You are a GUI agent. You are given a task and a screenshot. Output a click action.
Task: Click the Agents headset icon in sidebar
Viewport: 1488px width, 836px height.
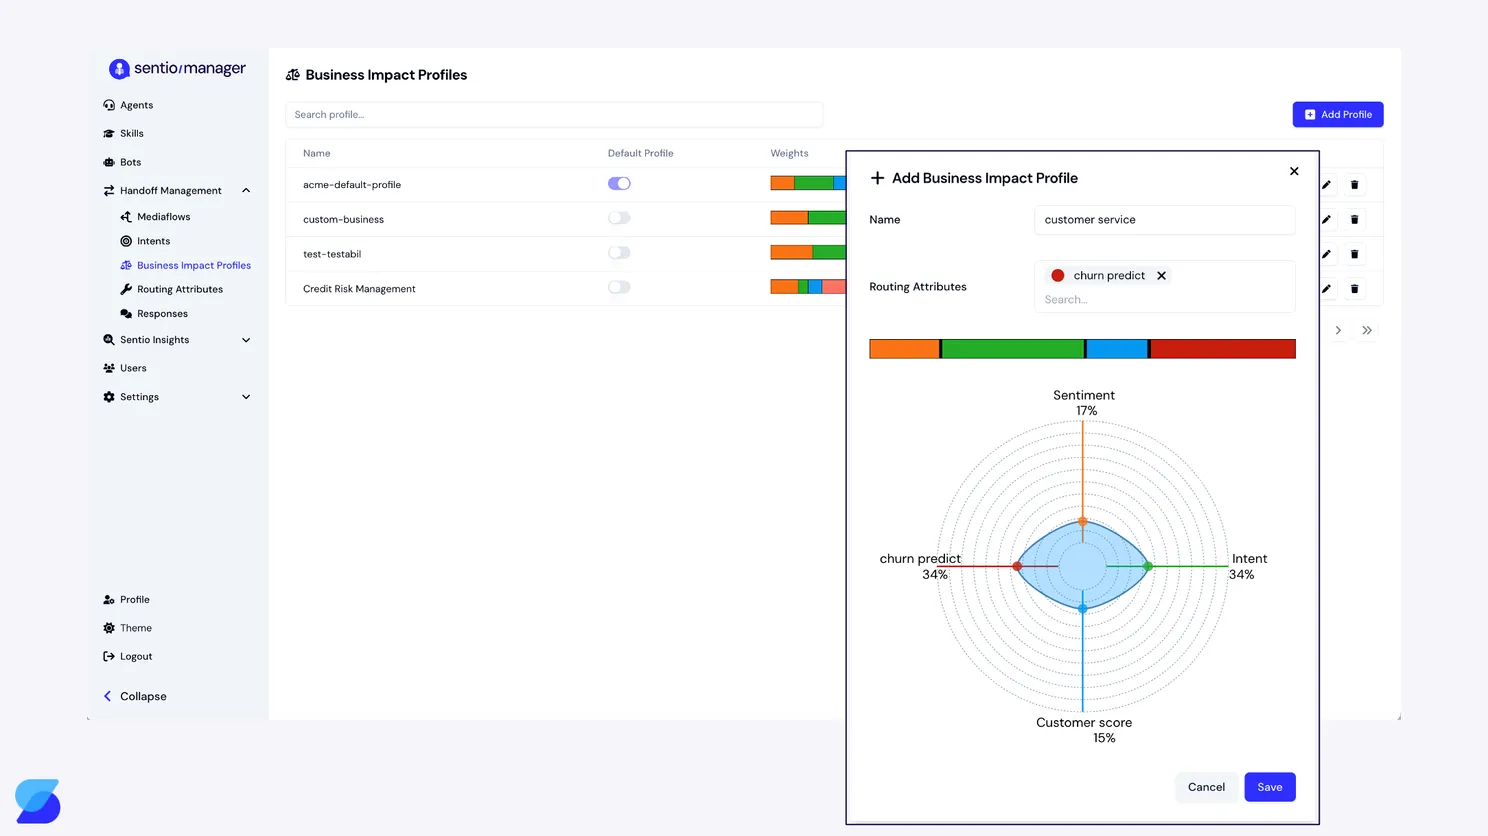tap(109, 105)
